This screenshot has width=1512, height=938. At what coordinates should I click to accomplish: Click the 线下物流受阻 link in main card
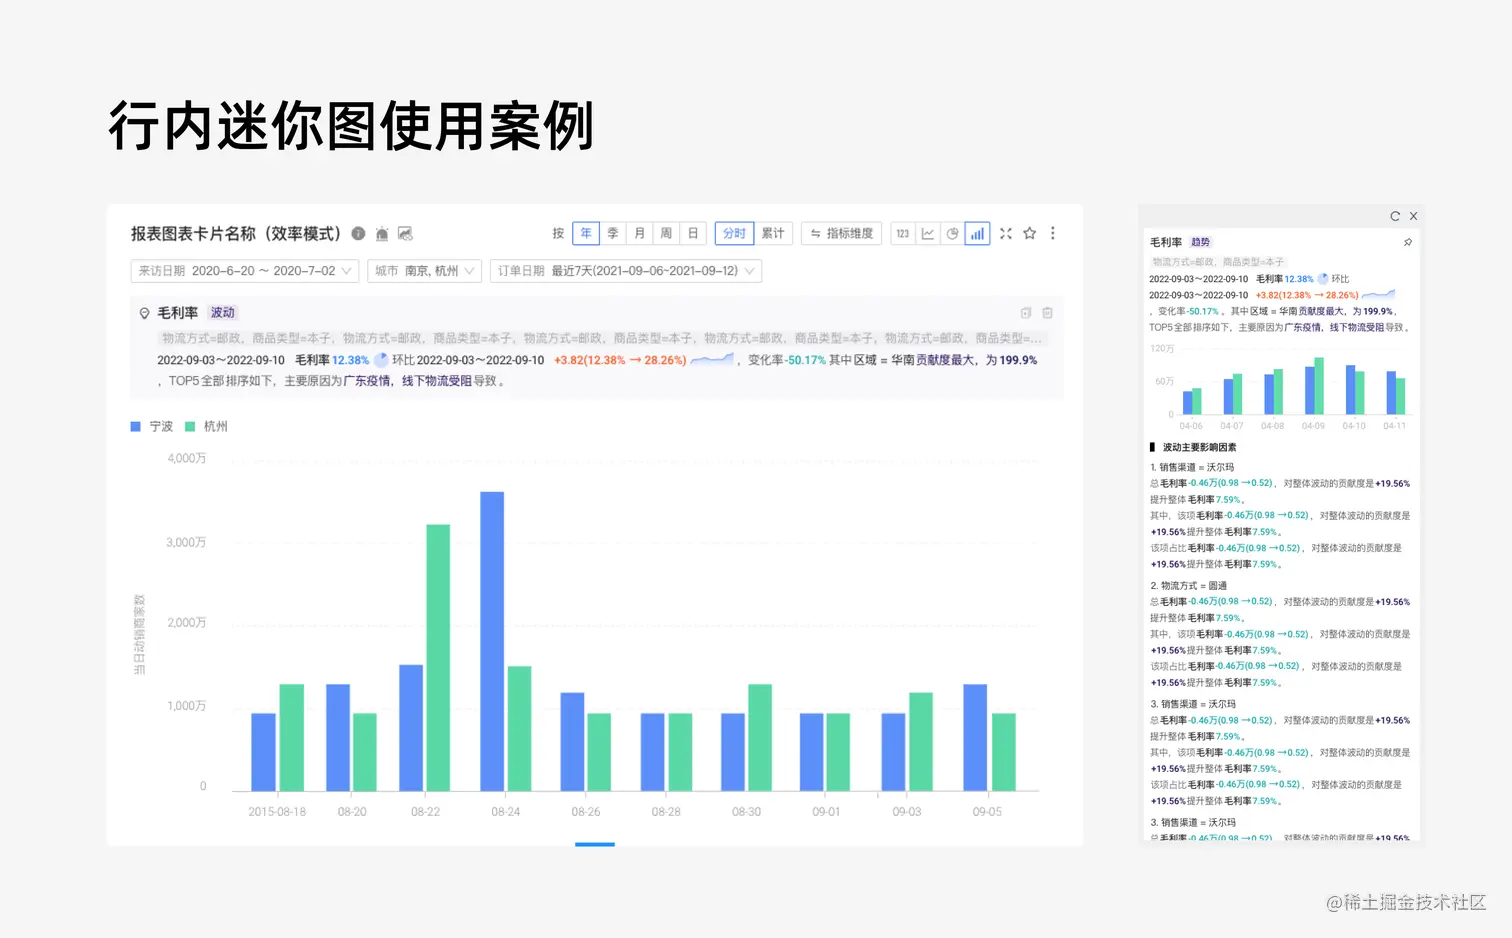(x=437, y=381)
